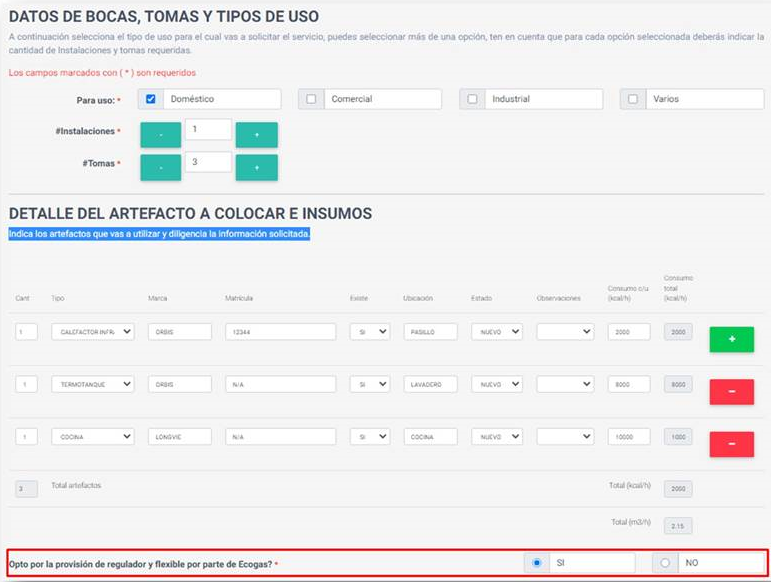771x582 pixels.
Task: Check the Industrial use checkbox
Action: click(473, 99)
